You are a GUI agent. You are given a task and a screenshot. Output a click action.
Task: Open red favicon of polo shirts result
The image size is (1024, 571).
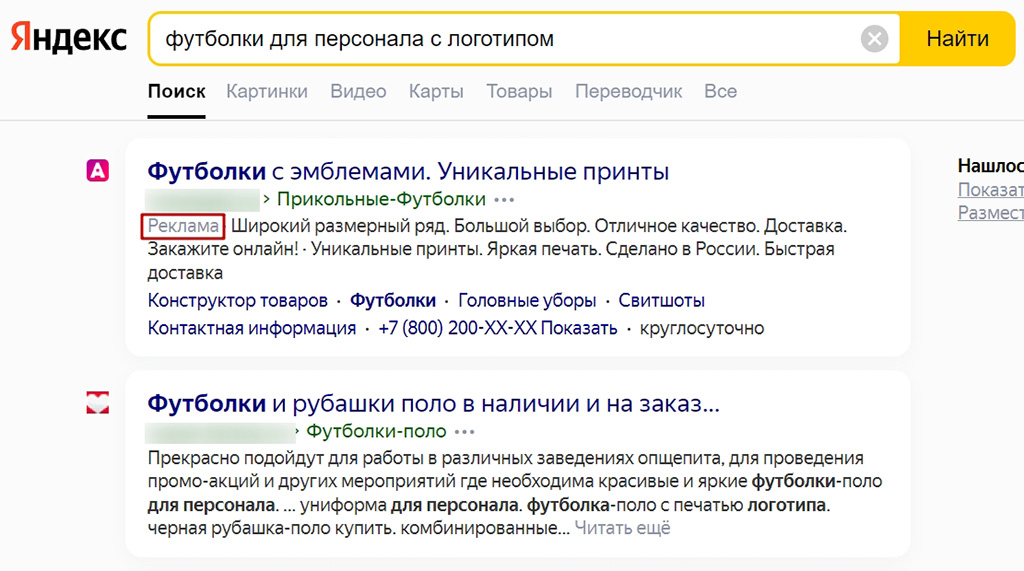pyautogui.click(x=97, y=402)
